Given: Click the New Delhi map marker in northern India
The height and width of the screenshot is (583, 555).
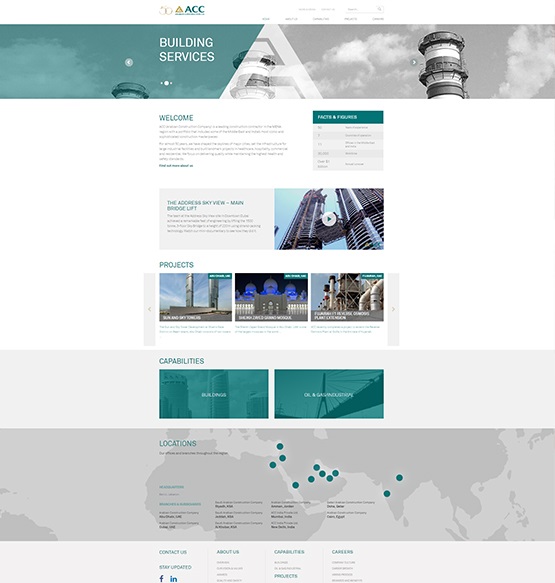Looking at the screenshot, I should pyautogui.click(x=399, y=477).
